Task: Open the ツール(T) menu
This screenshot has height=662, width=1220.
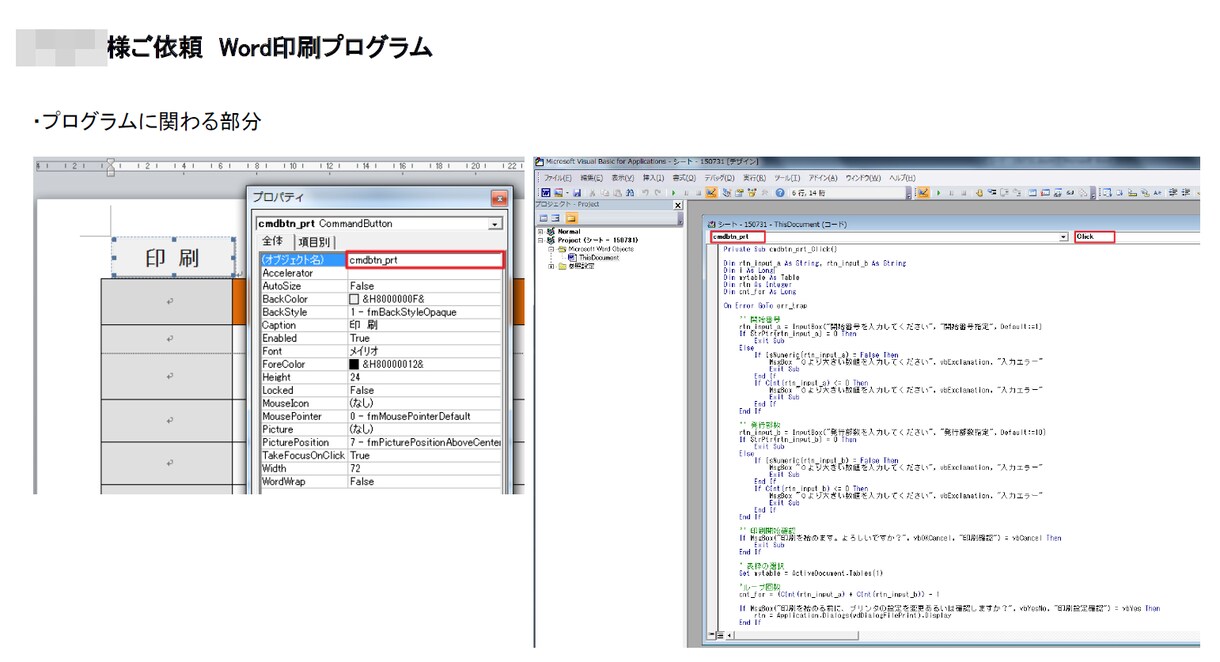Action: tap(787, 178)
